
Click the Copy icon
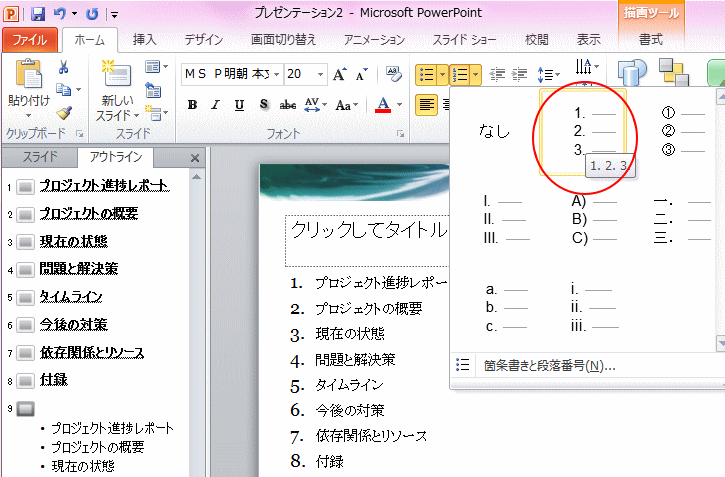click(x=63, y=89)
